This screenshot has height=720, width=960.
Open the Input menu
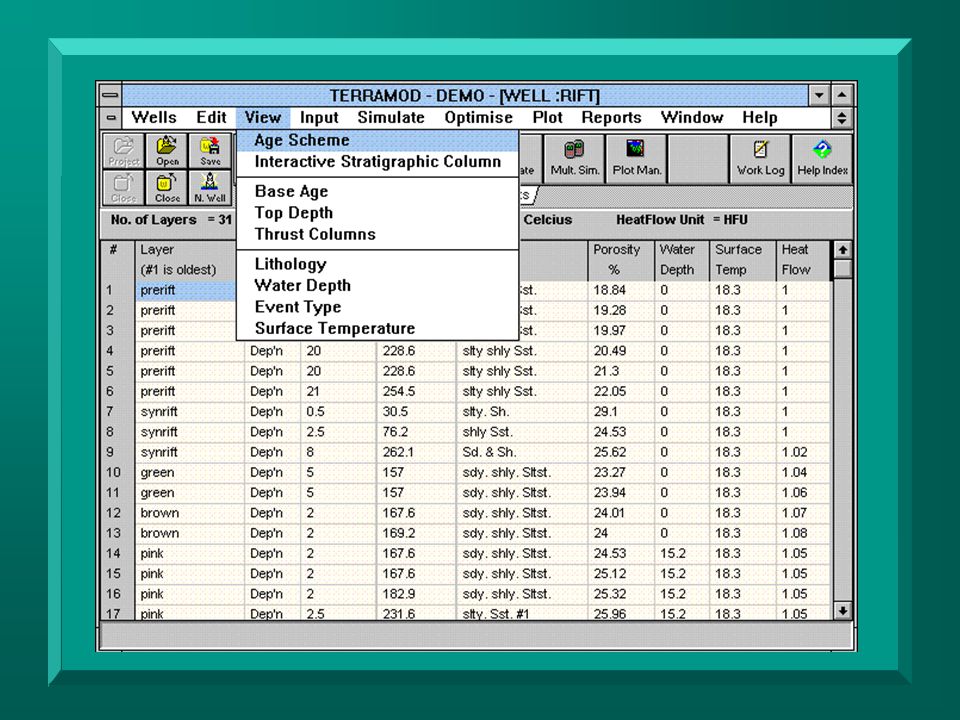pyautogui.click(x=319, y=118)
